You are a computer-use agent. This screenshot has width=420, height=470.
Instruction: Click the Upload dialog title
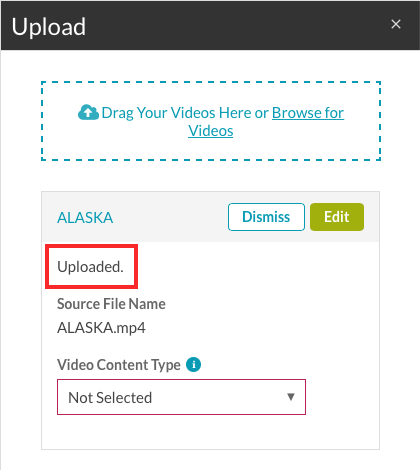click(49, 27)
